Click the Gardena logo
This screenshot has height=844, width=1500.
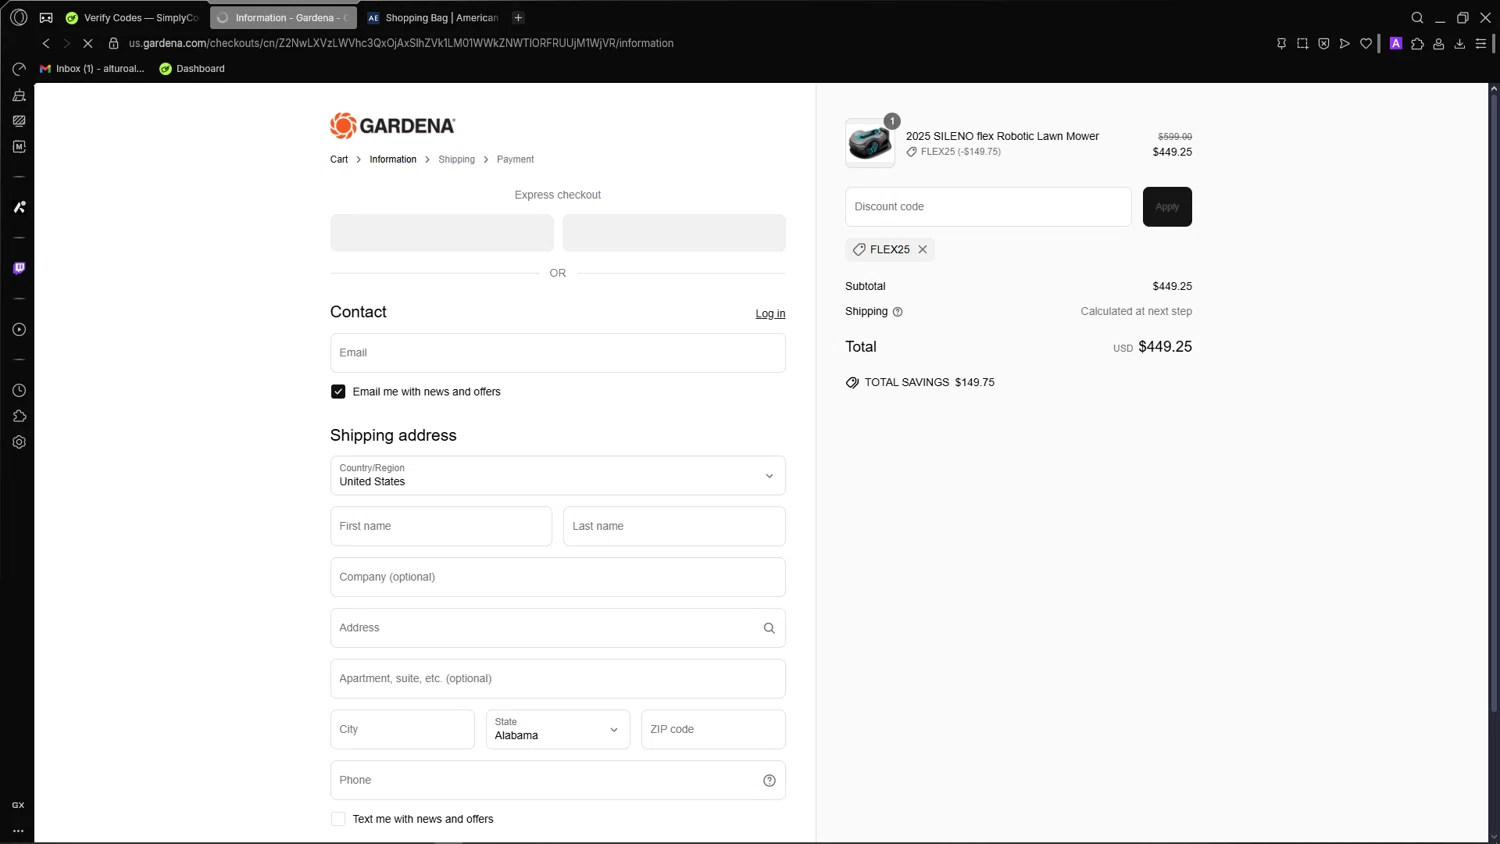(x=393, y=125)
